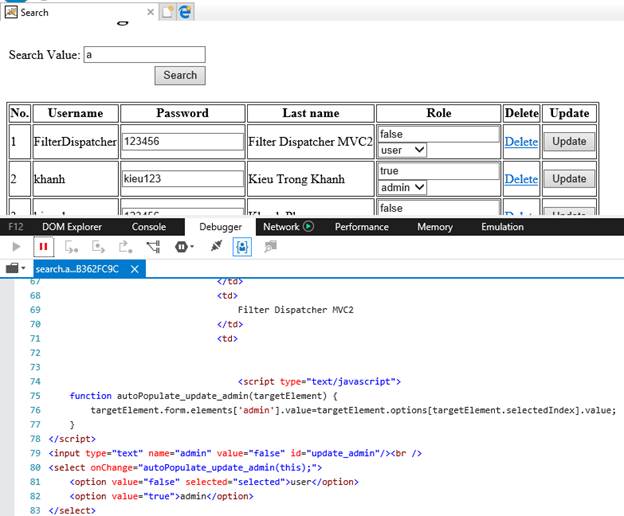The width and height of the screenshot is (624, 516).
Task: Click the function autoPopulate_update_admin code line
Action: click(x=204, y=396)
